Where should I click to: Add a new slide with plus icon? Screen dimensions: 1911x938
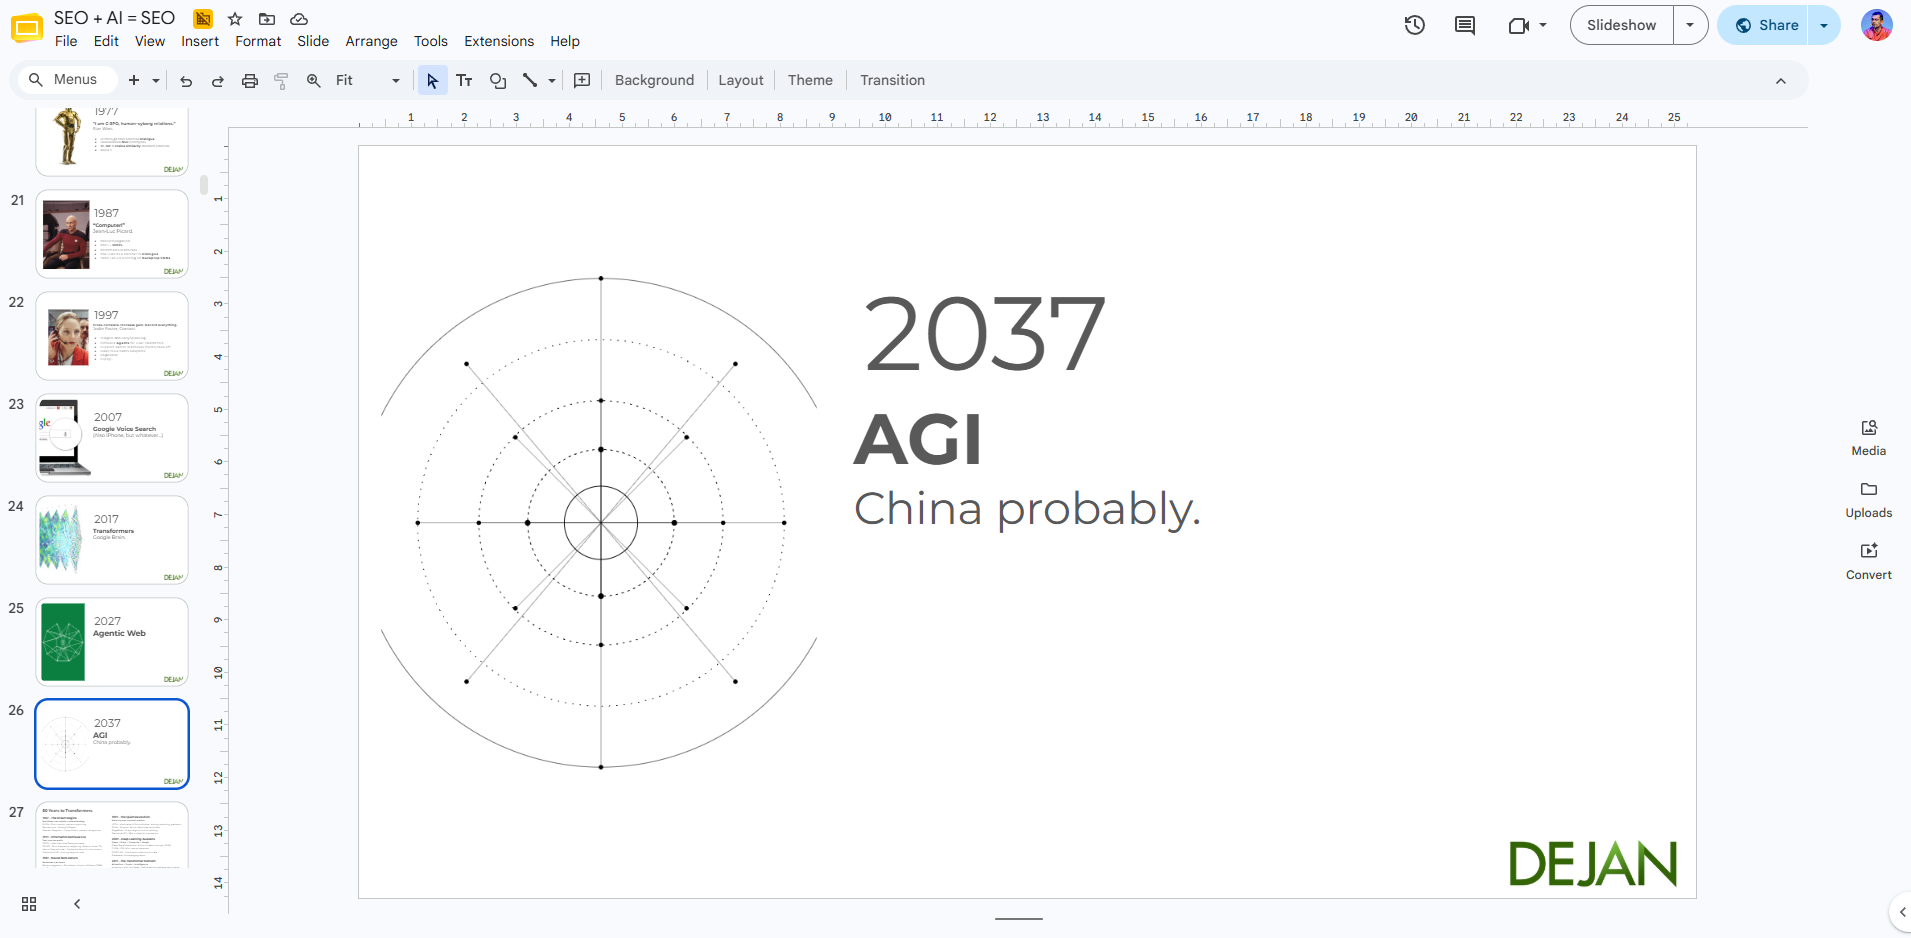coord(134,80)
